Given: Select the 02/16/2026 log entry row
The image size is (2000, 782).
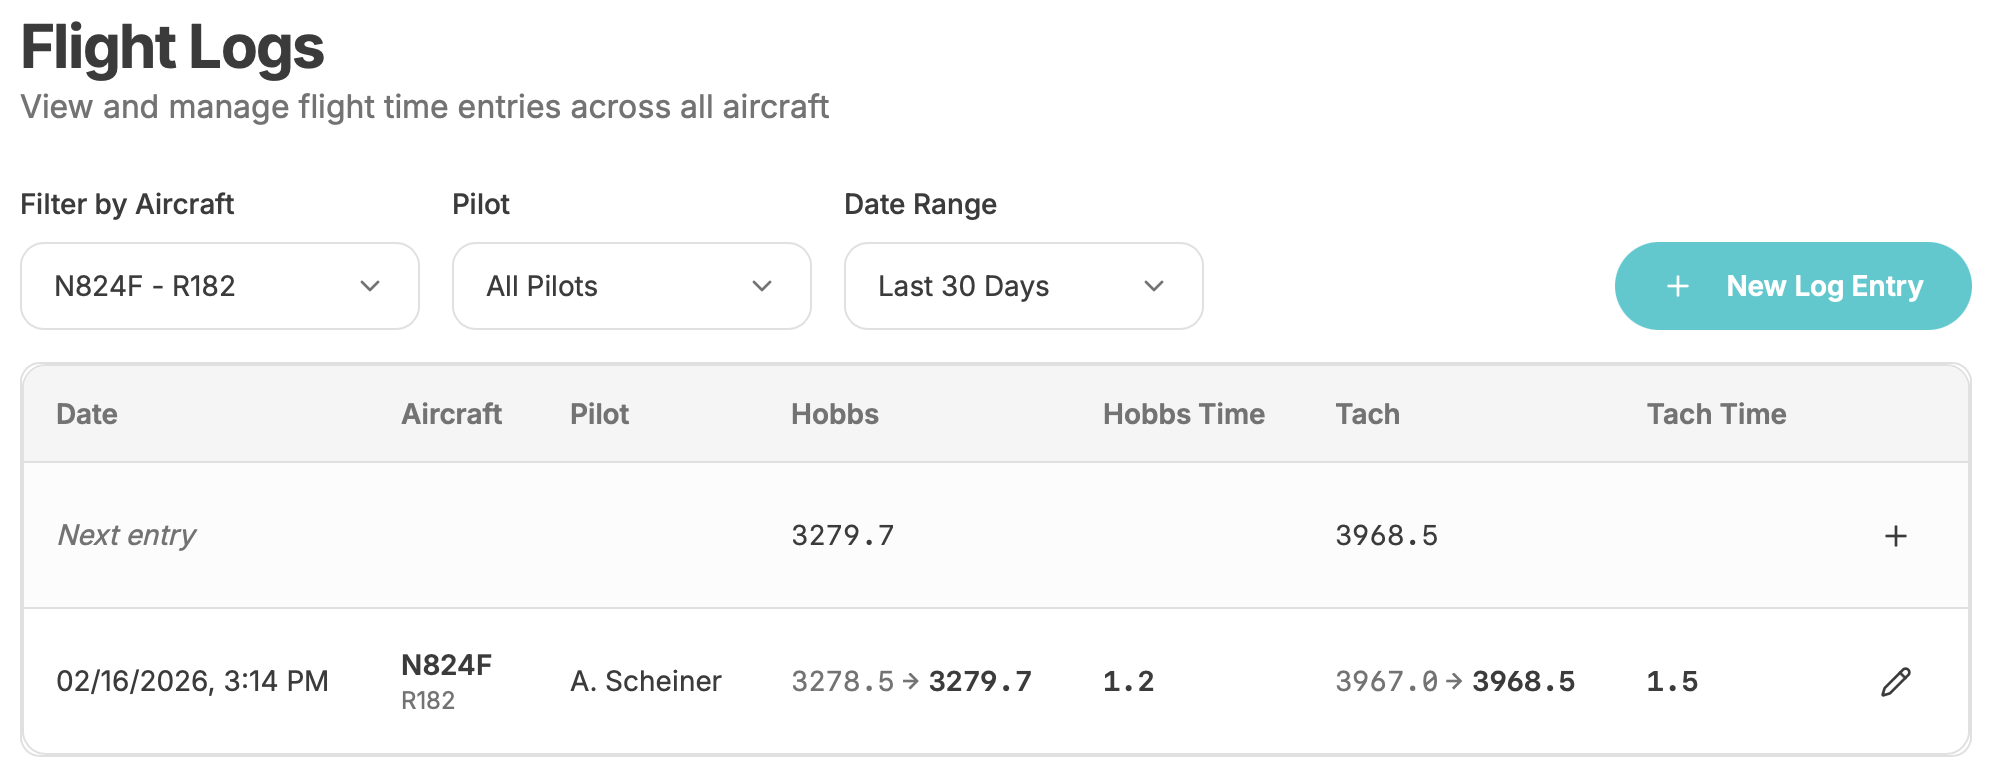Looking at the screenshot, I should (192, 682).
